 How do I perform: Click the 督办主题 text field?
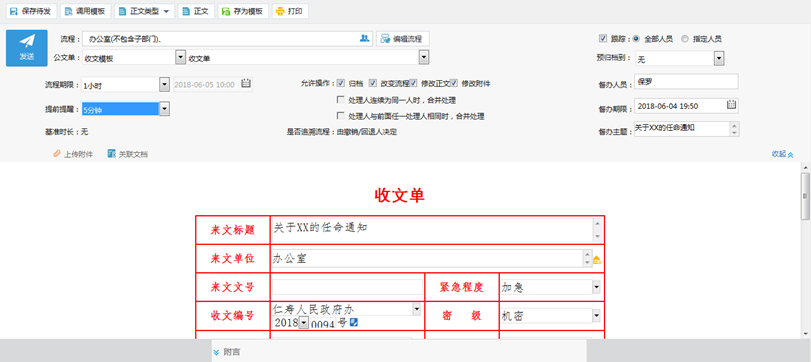(681, 129)
